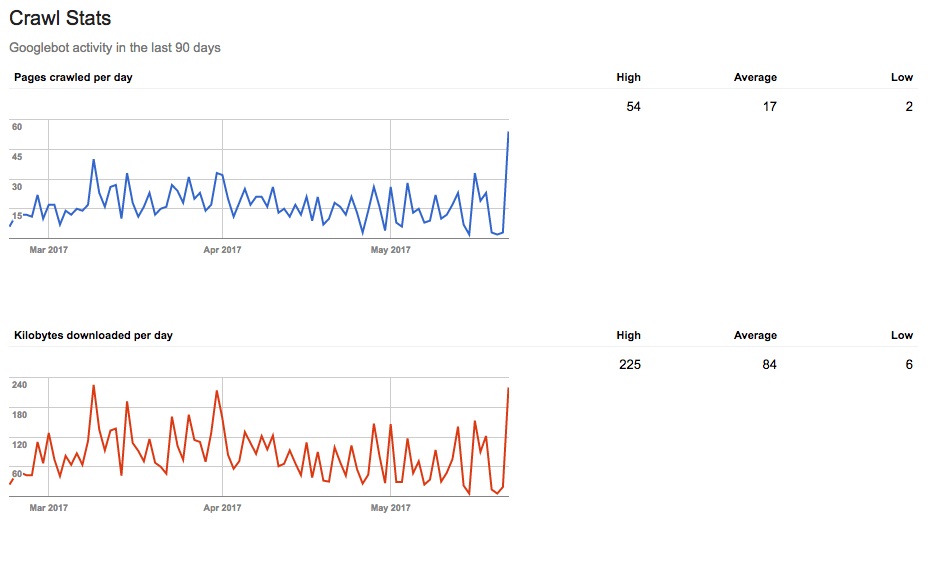The image size is (940, 563).
Task: Click May 2017 label under the red chart
Action: coord(390,507)
